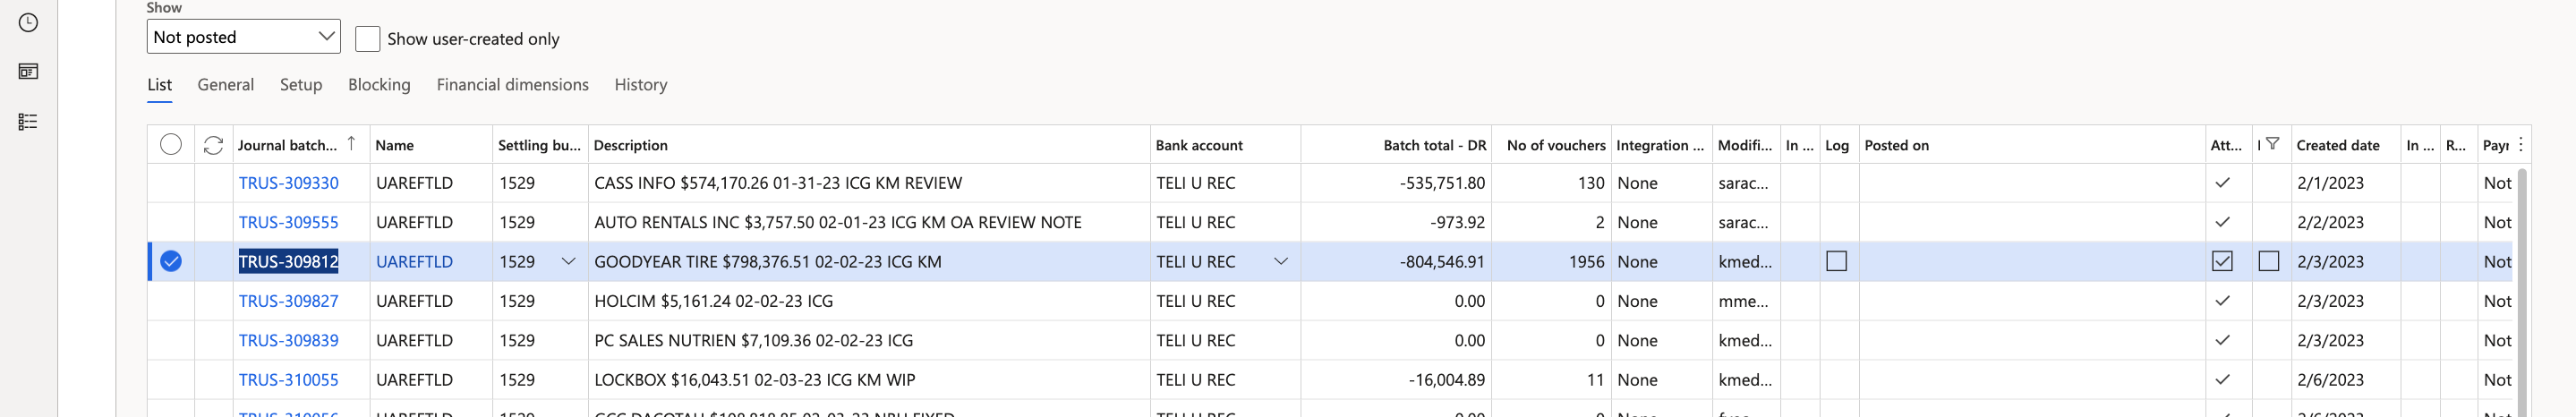Click the Settling bu... column header
This screenshot has width=2576, height=417.
pyautogui.click(x=539, y=145)
